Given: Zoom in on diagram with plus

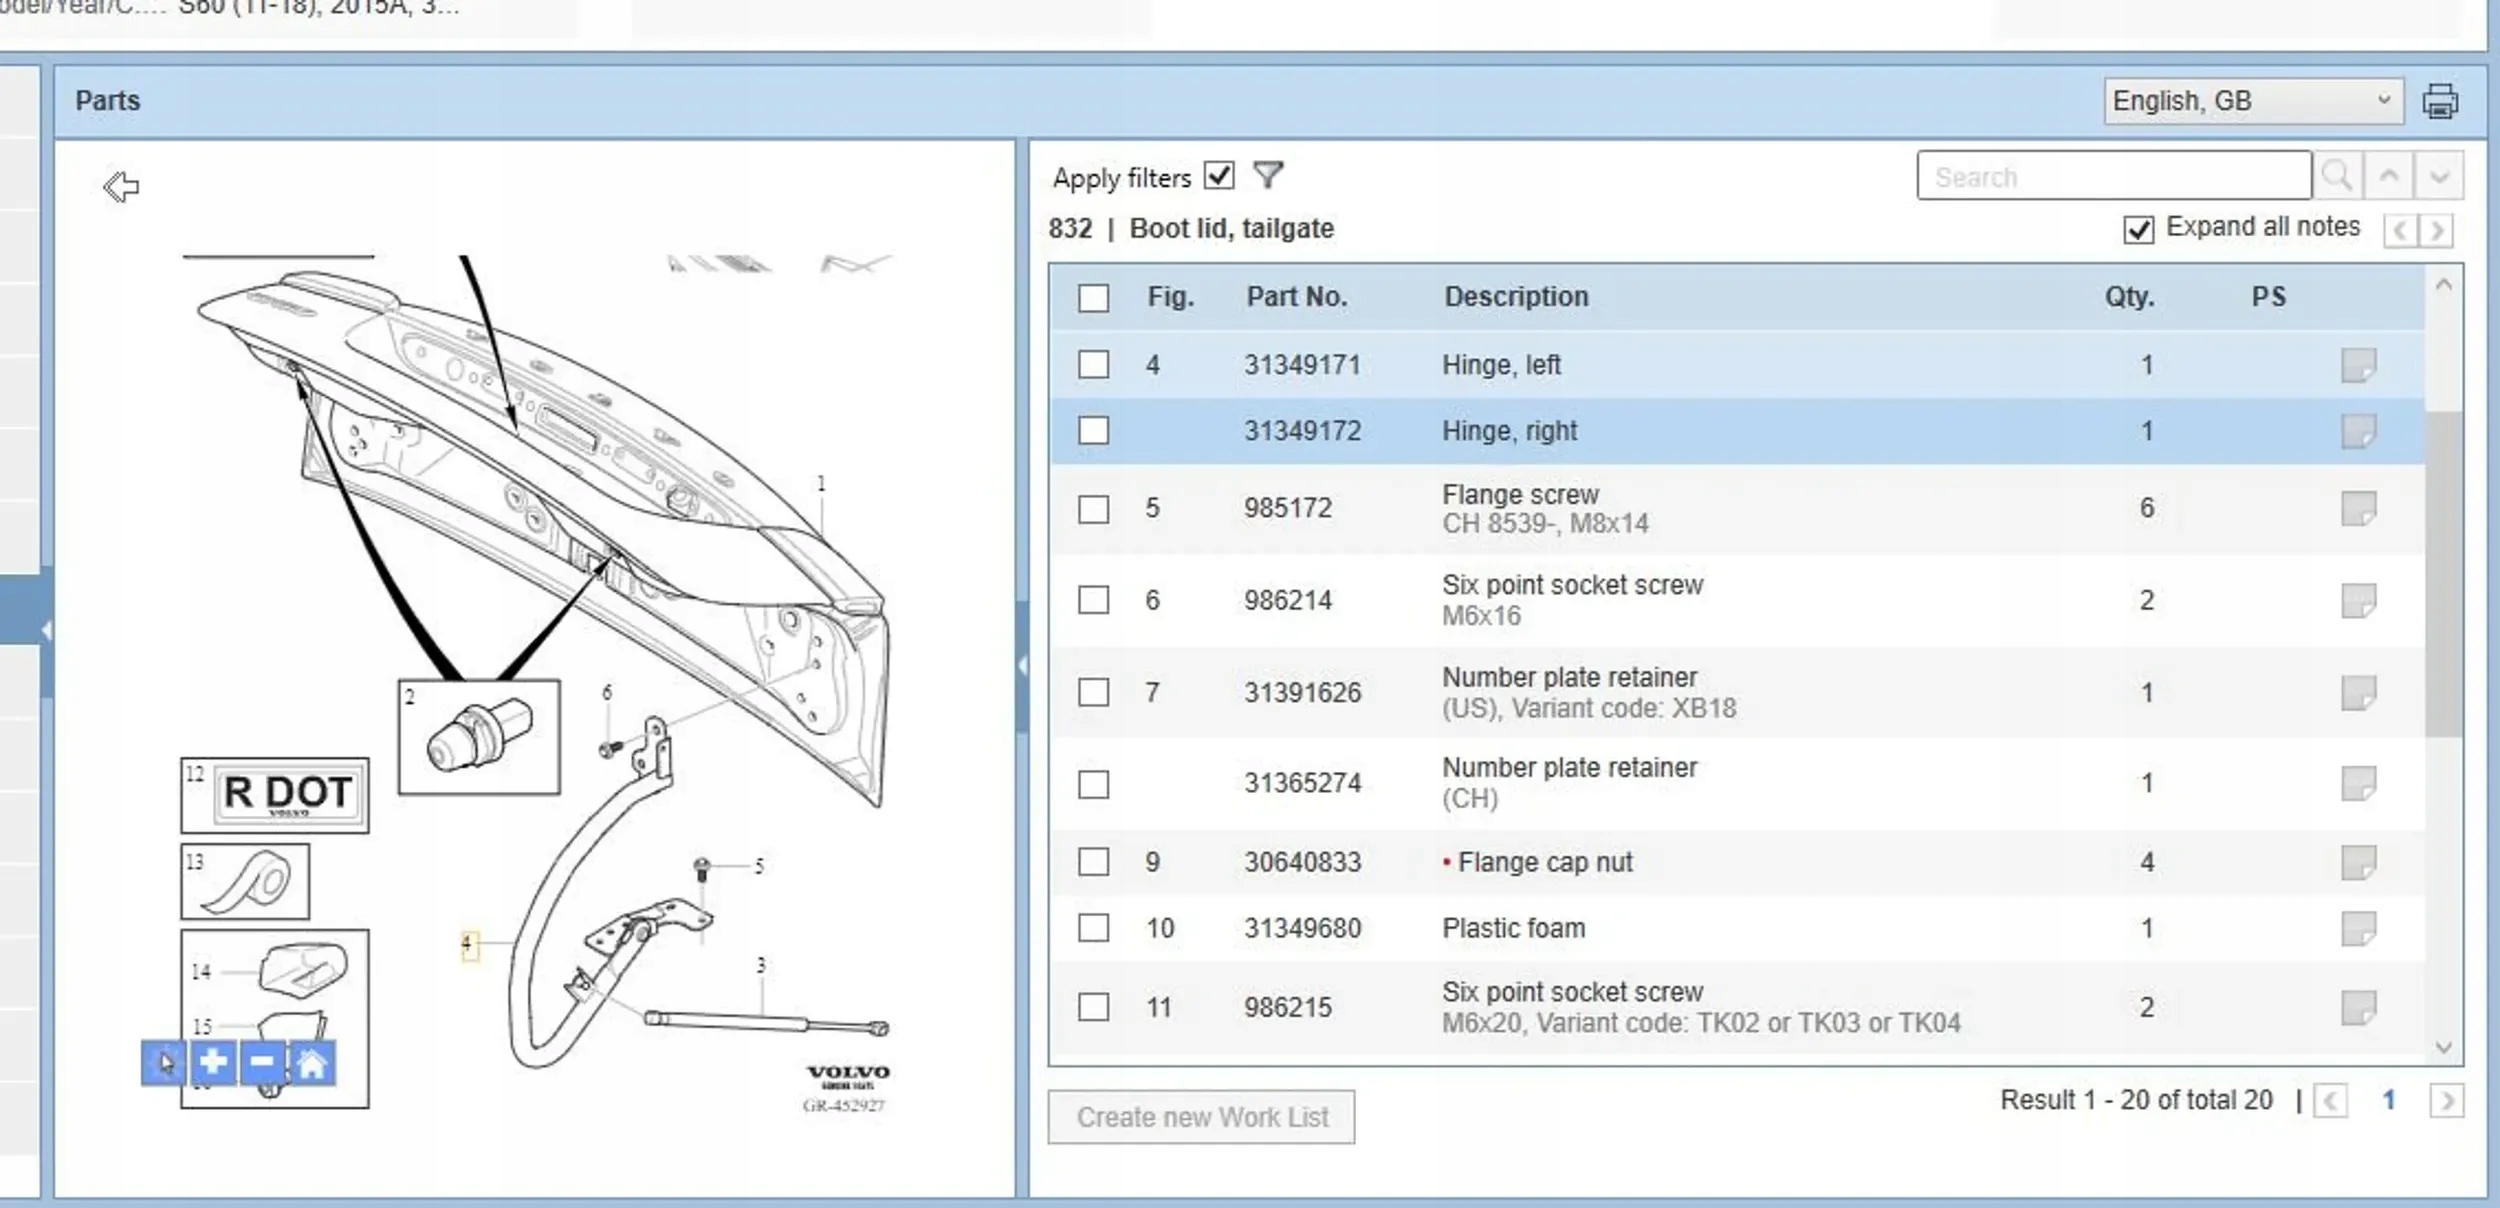Looking at the screenshot, I should [213, 1062].
